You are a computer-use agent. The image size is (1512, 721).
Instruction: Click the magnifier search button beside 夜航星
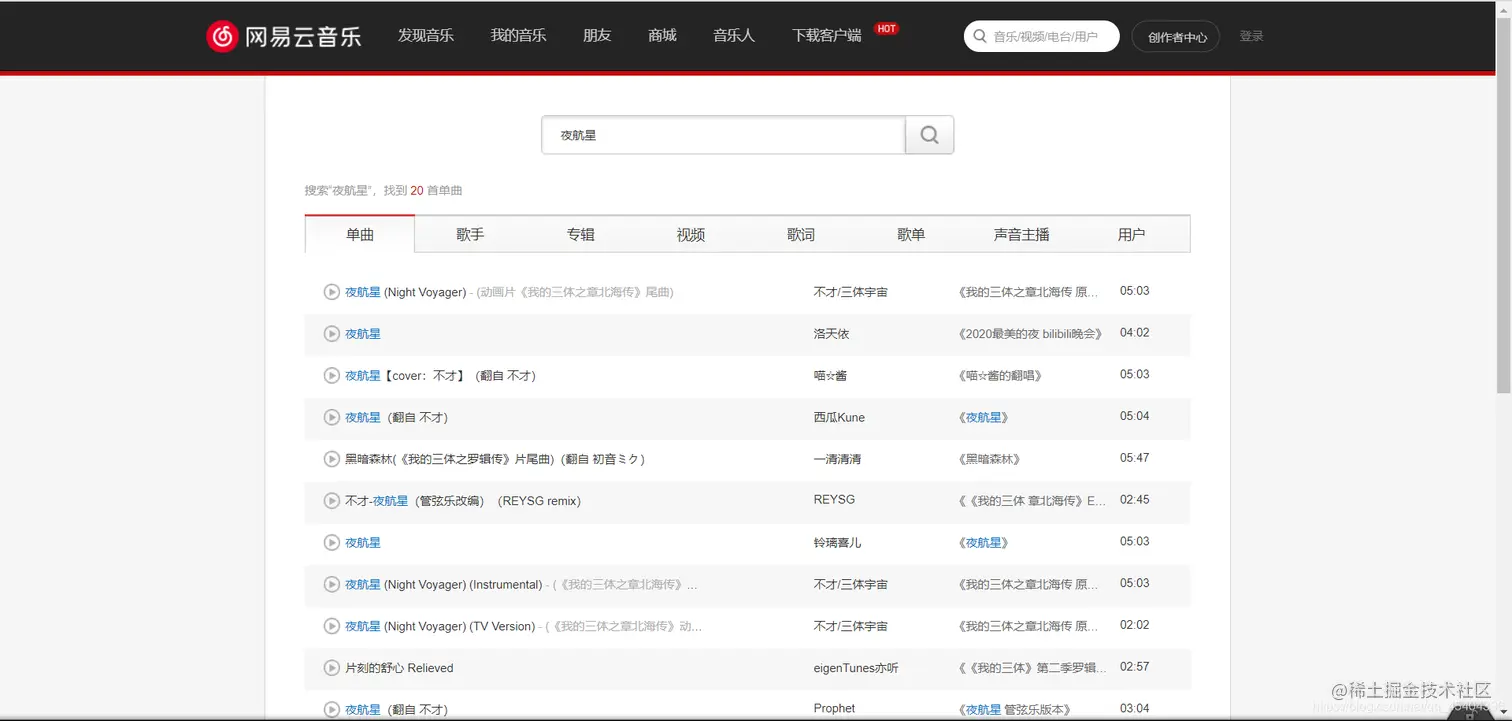(x=929, y=135)
